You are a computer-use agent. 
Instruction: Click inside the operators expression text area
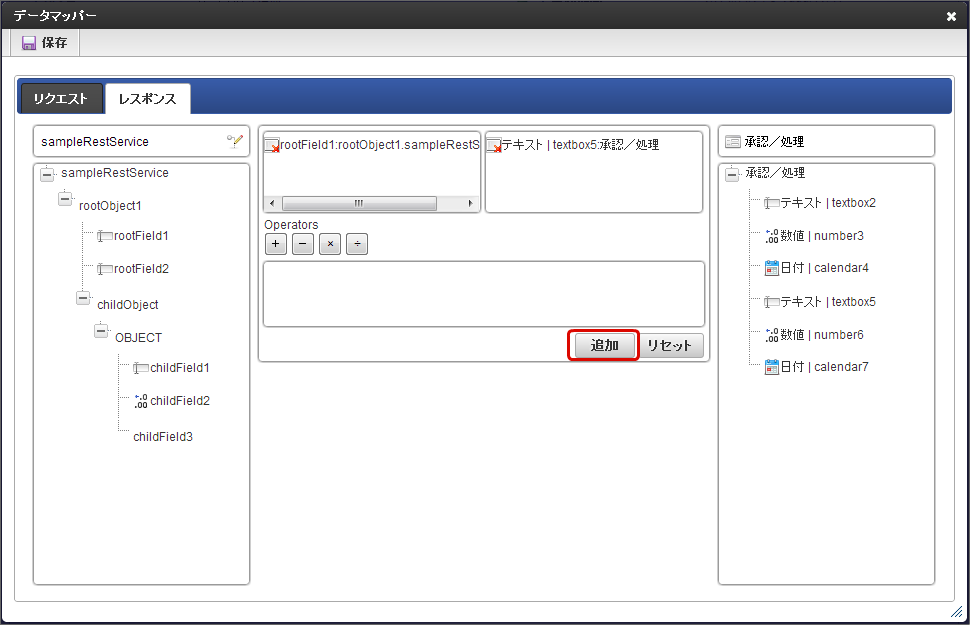point(484,294)
